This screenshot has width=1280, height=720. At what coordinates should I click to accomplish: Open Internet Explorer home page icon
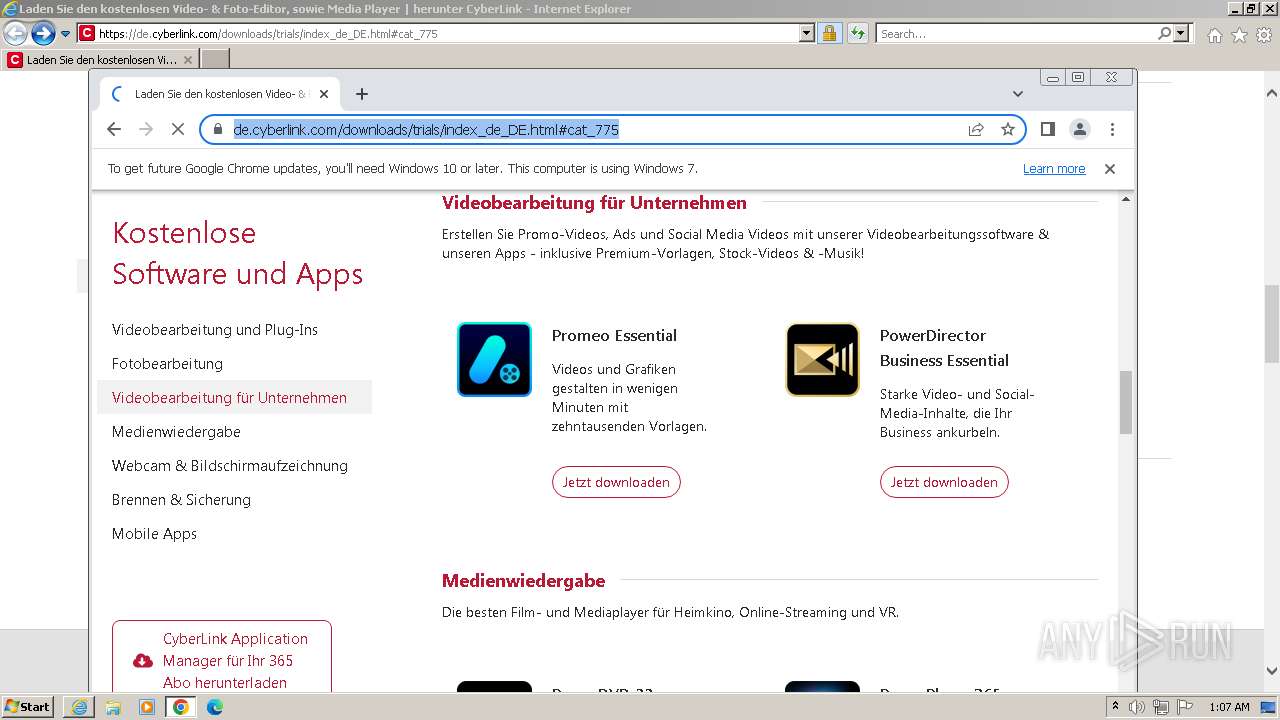pos(1214,35)
